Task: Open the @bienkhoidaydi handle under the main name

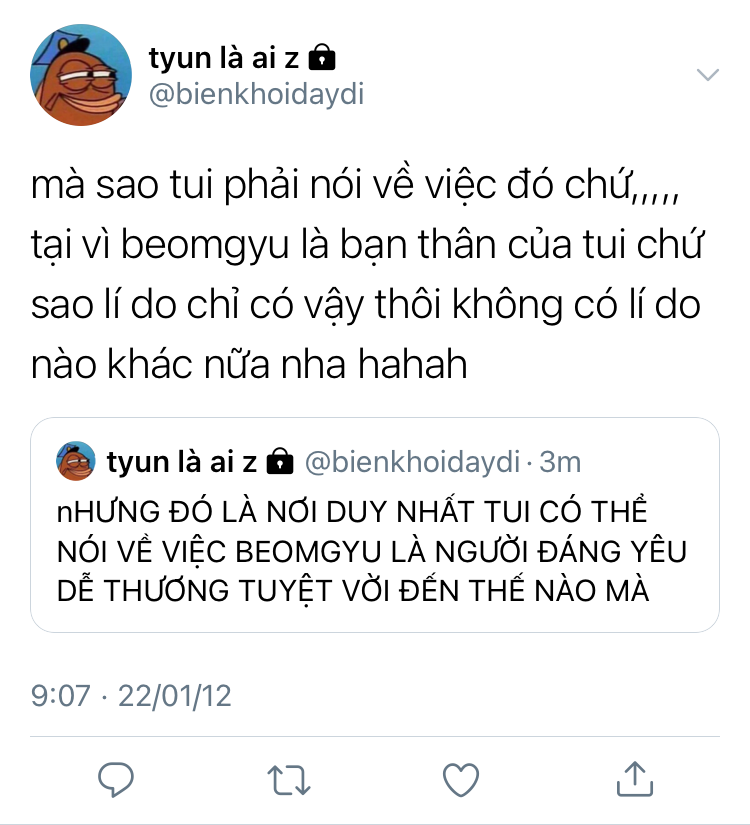Action: click(256, 95)
